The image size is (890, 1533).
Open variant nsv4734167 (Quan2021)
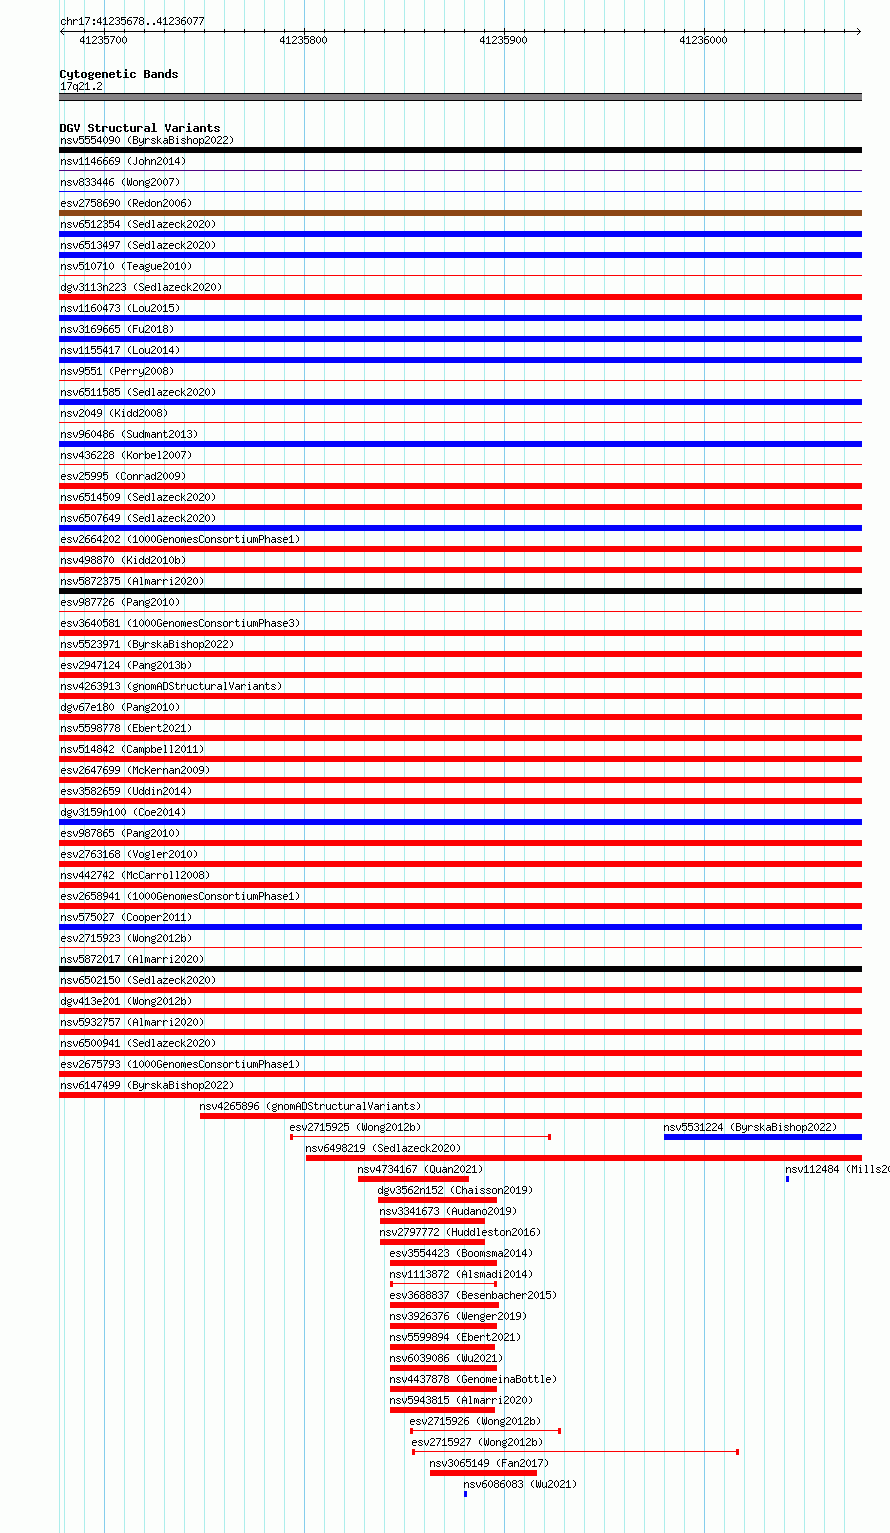[421, 1169]
